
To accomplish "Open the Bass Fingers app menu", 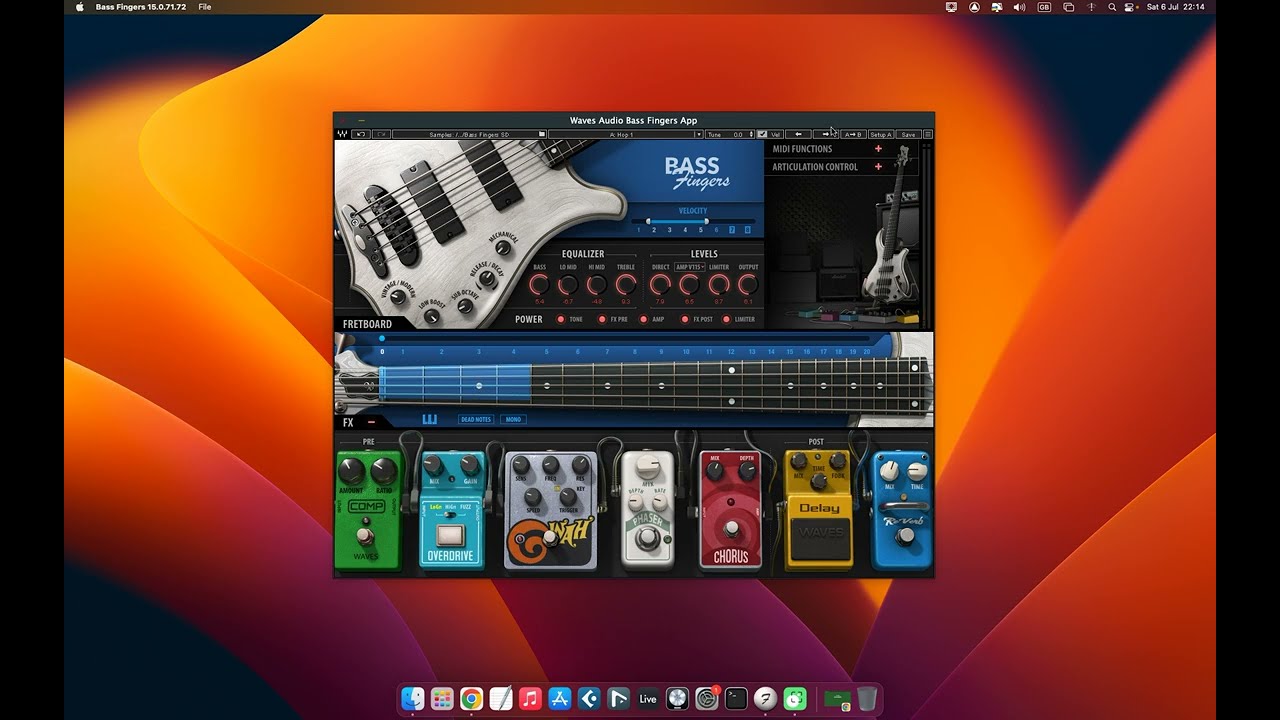I will 141,7.
